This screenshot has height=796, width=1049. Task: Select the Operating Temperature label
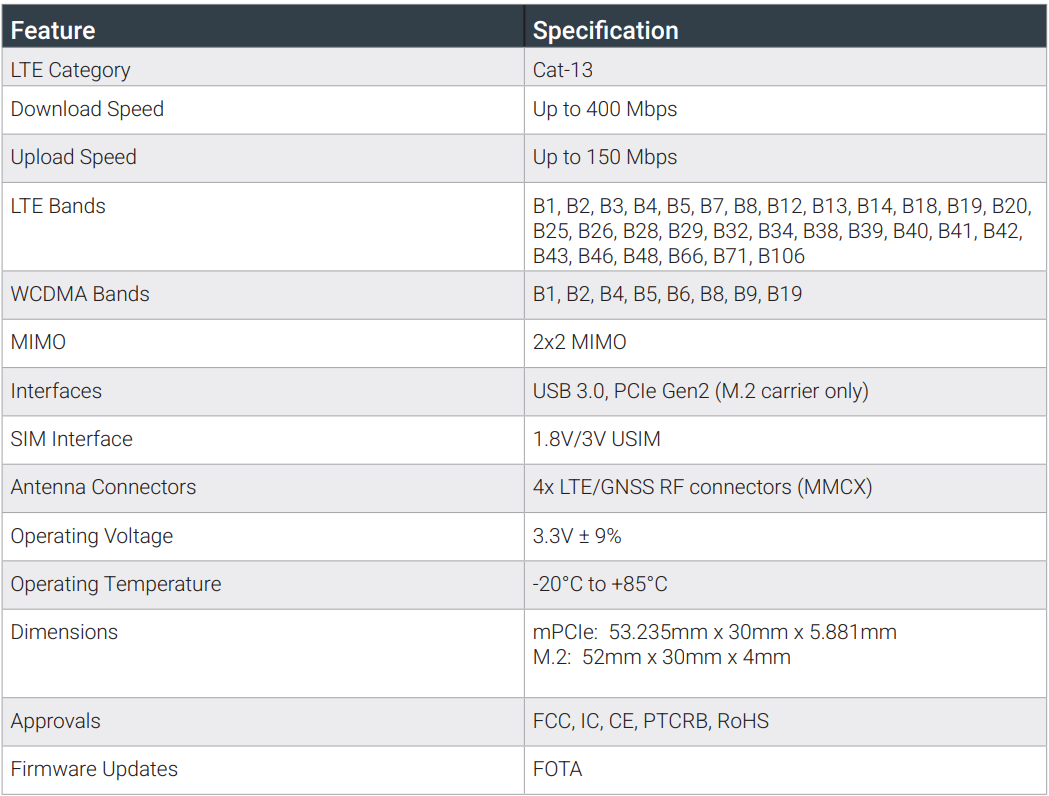(116, 584)
